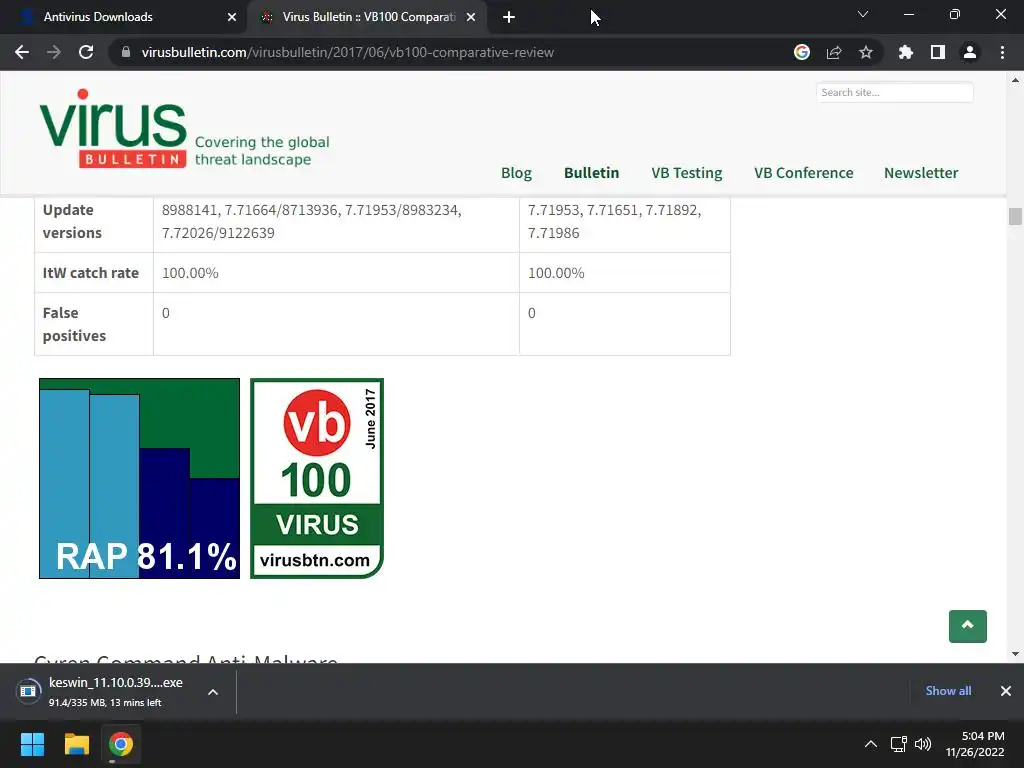Screen dimensions: 1024x768
Task: Click the ItW catch rate row label
Action: point(91,273)
